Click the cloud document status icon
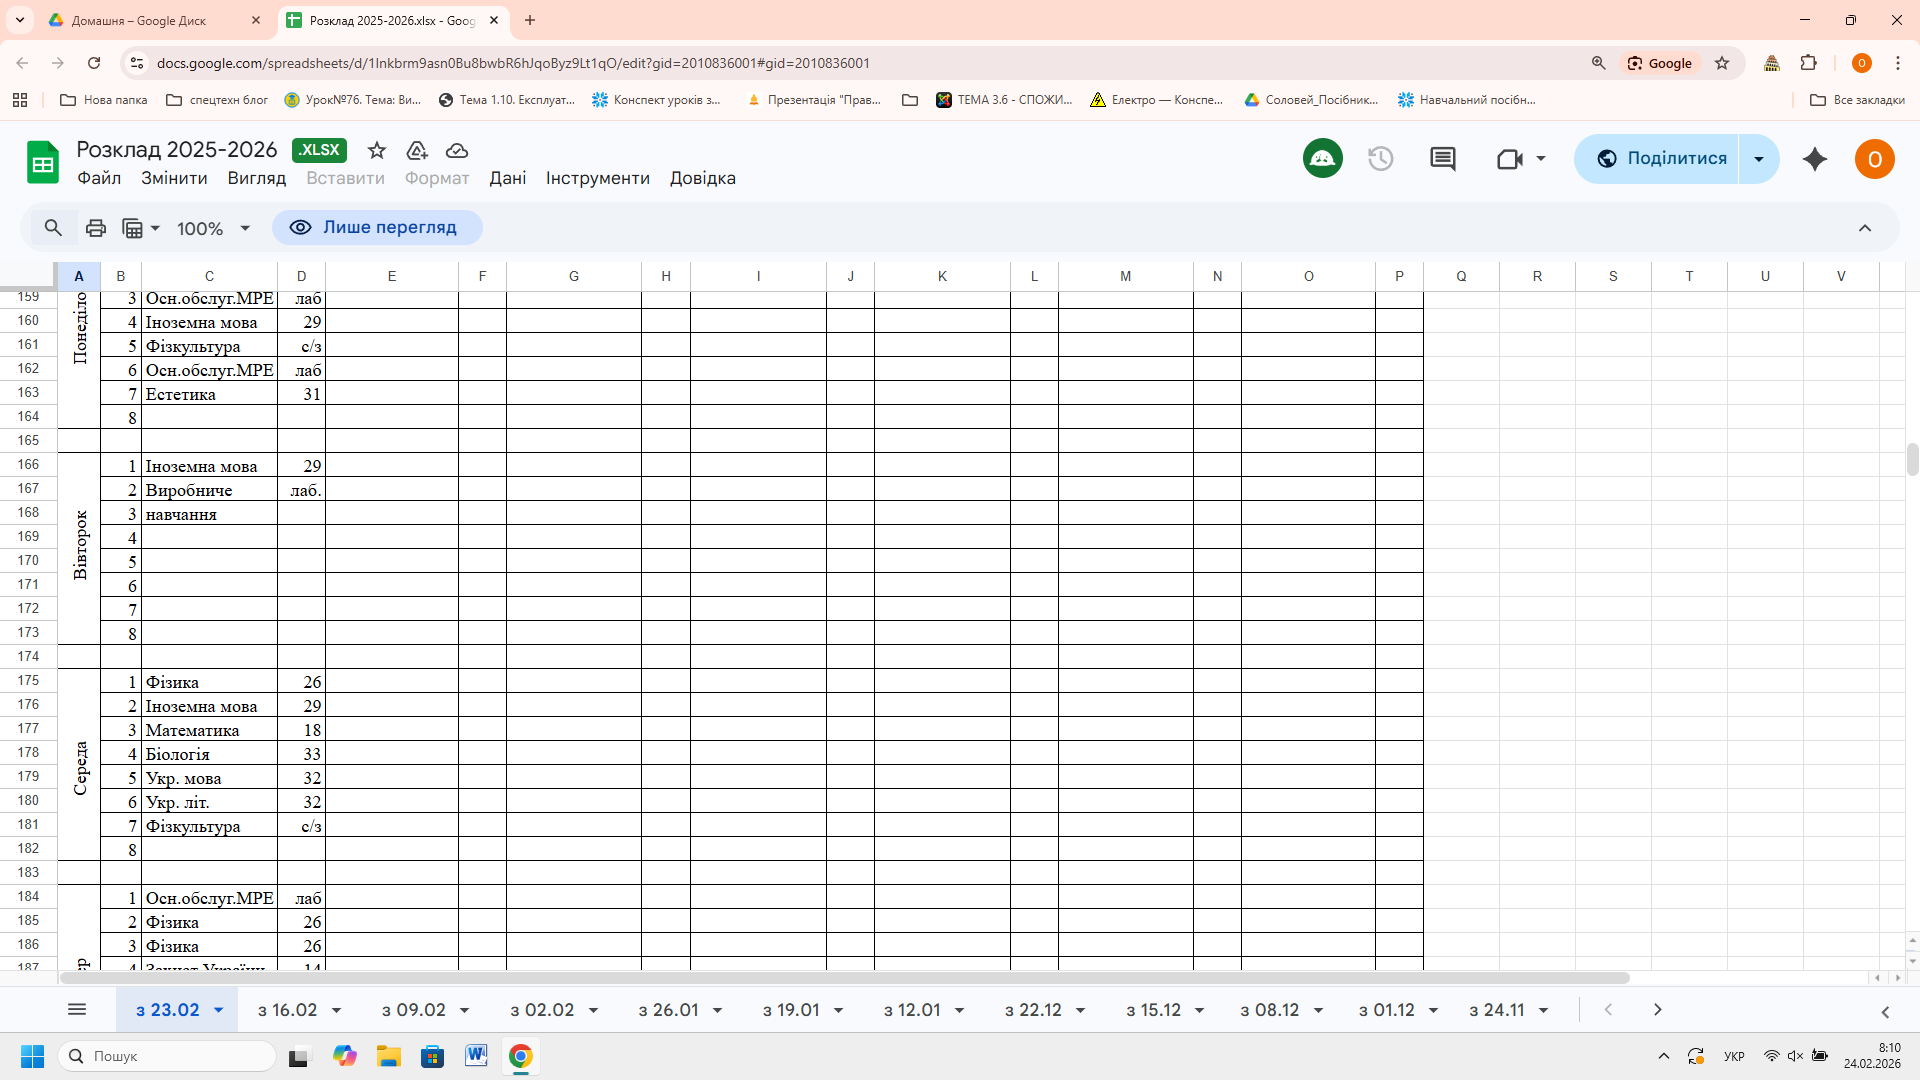This screenshot has height=1080, width=1920. [x=457, y=151]
